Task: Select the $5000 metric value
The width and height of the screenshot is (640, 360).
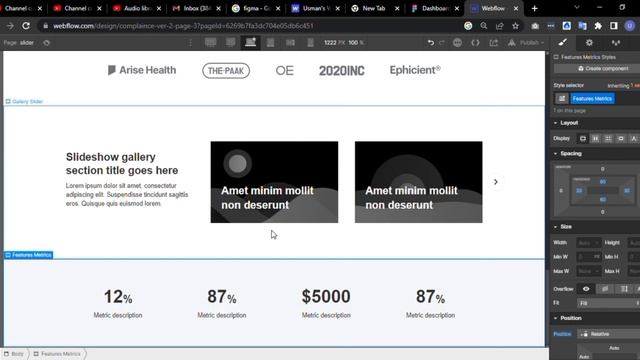Action: (326, 297)
